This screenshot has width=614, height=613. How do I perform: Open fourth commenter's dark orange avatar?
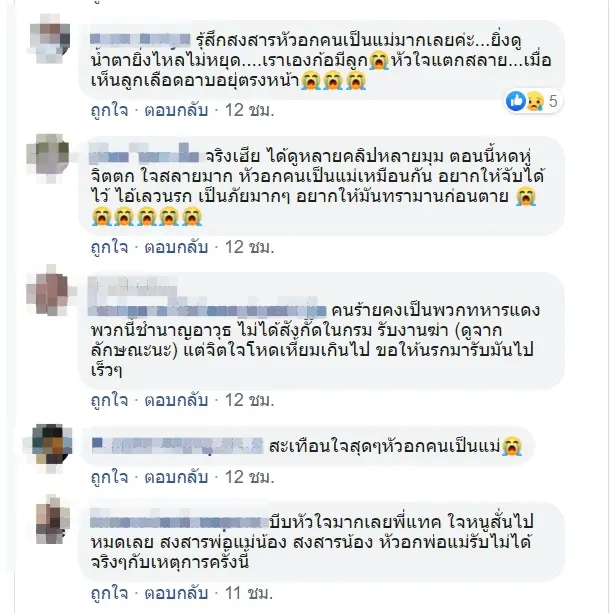tap(50, 447)
